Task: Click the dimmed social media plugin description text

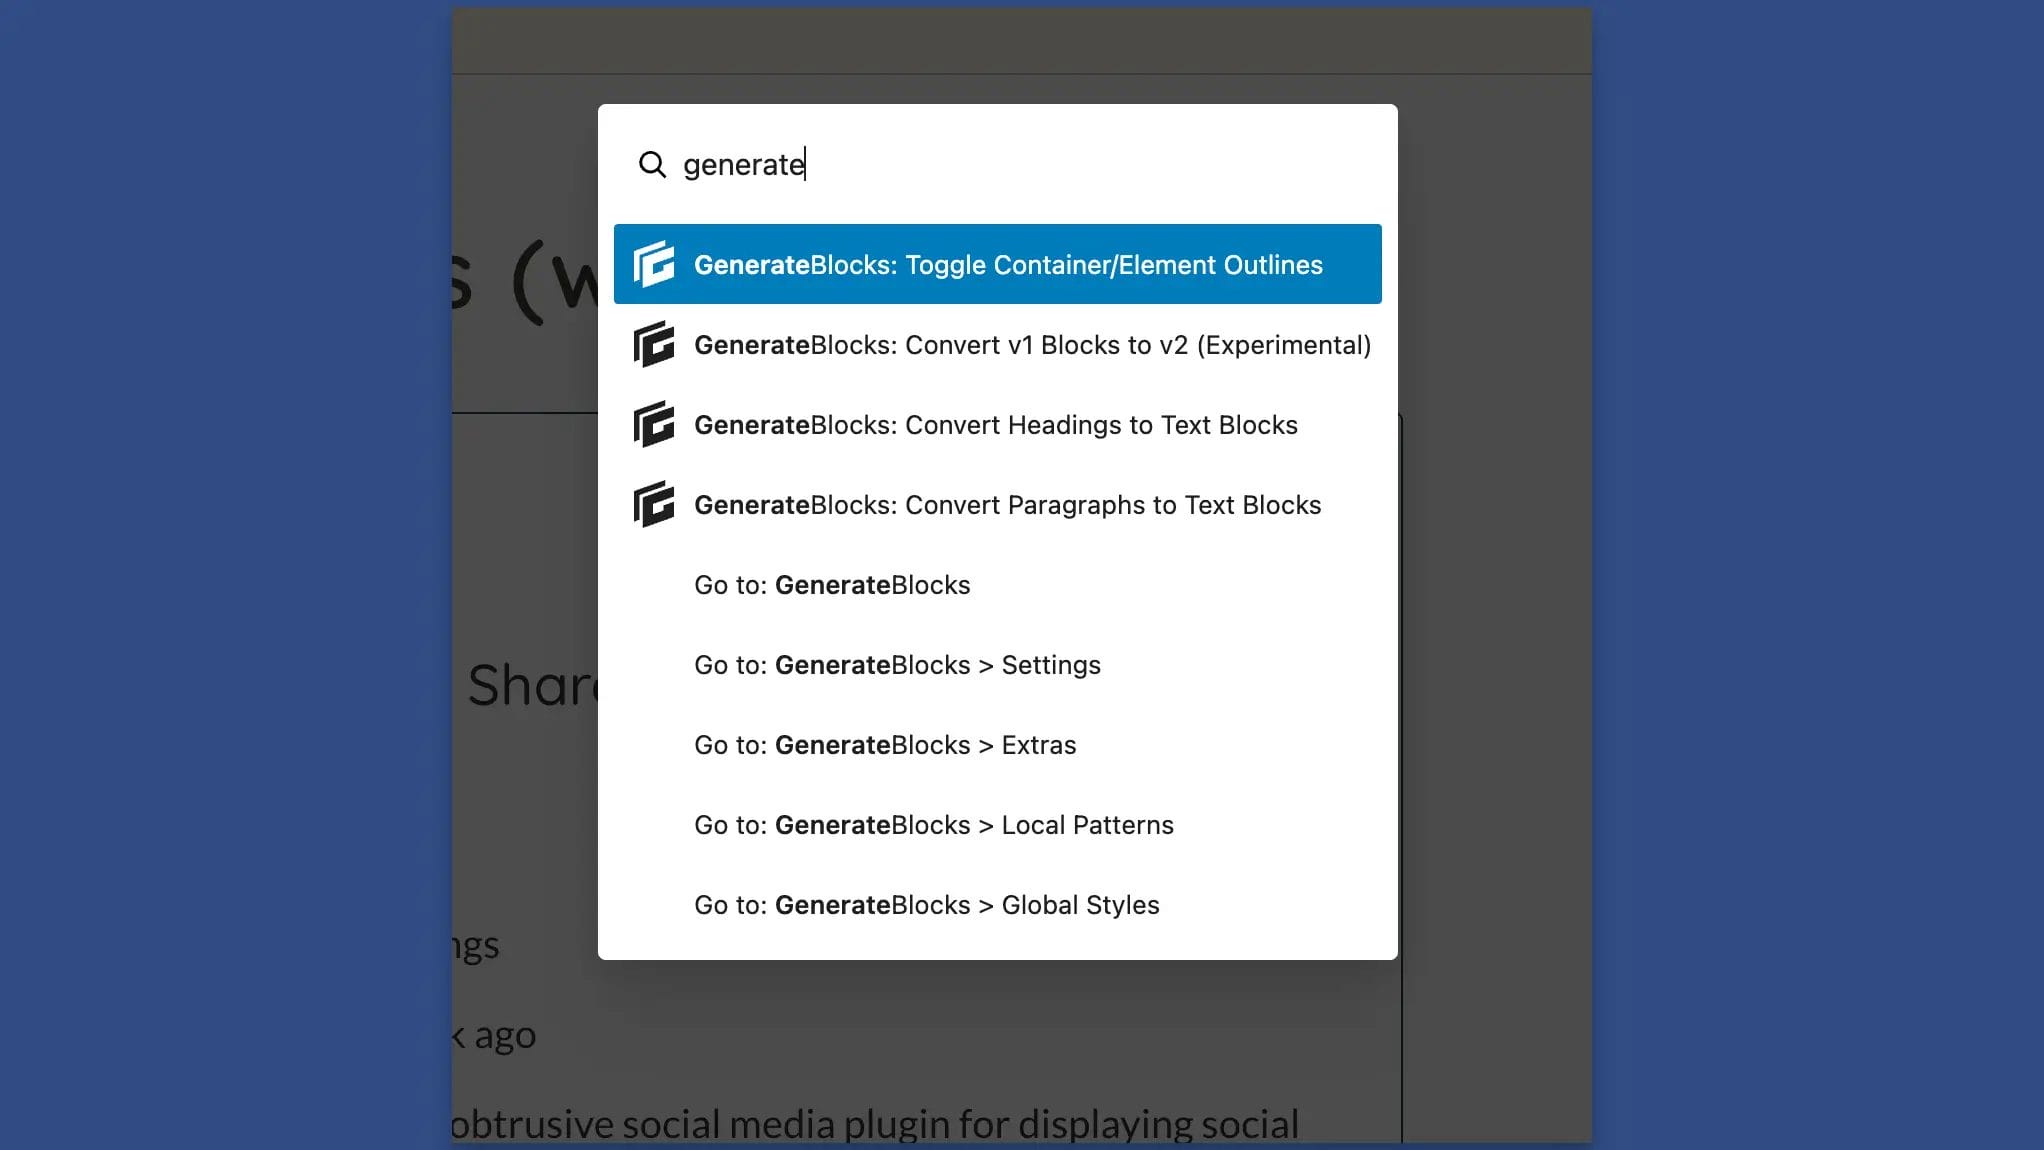Action: point(875,1124)
